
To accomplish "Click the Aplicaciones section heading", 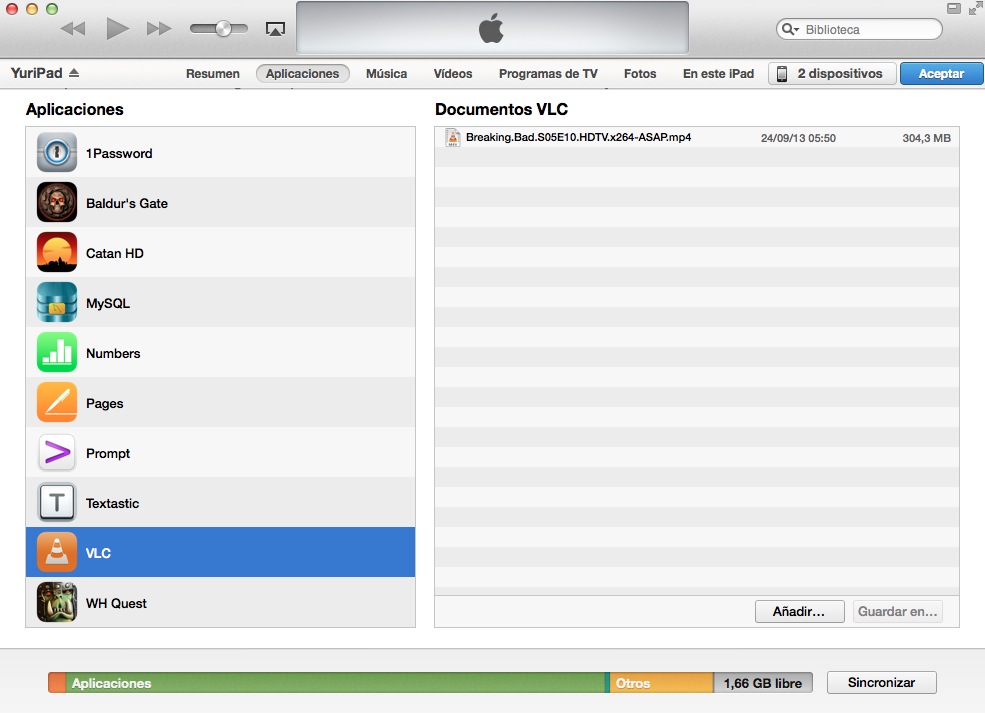I will (75, 109).
